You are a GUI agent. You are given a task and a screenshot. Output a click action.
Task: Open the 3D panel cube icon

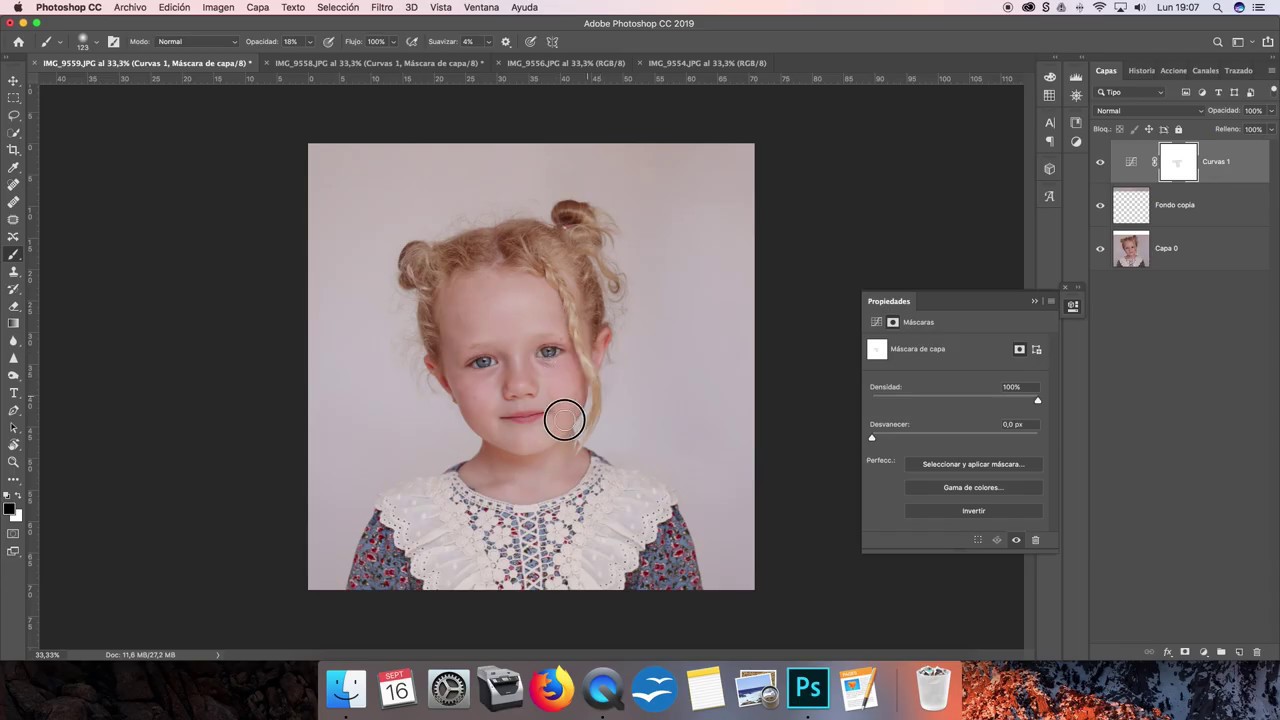[1049, 169]
